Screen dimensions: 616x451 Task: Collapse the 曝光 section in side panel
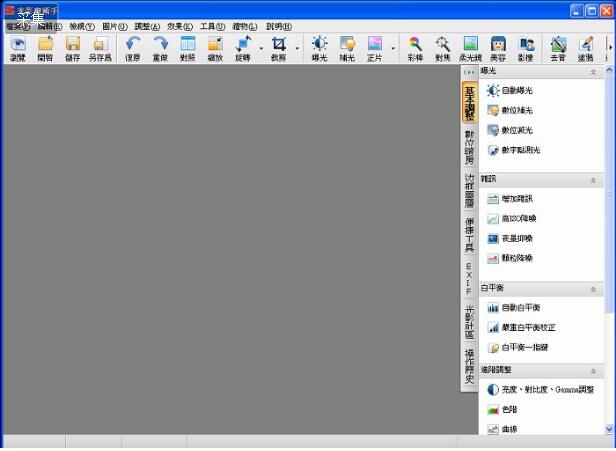[594, 73]
